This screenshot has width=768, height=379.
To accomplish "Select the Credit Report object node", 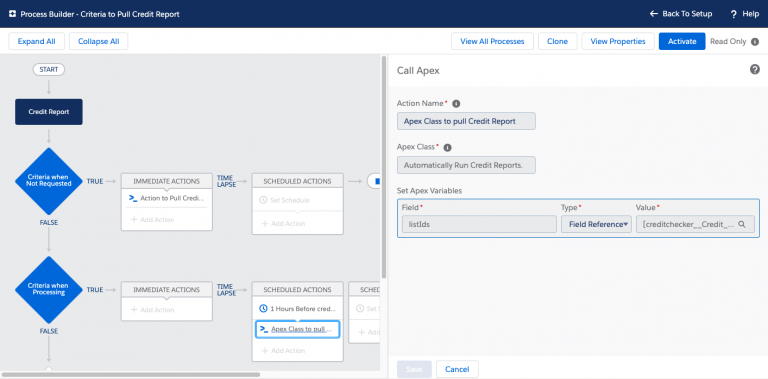I will [48, 112].
